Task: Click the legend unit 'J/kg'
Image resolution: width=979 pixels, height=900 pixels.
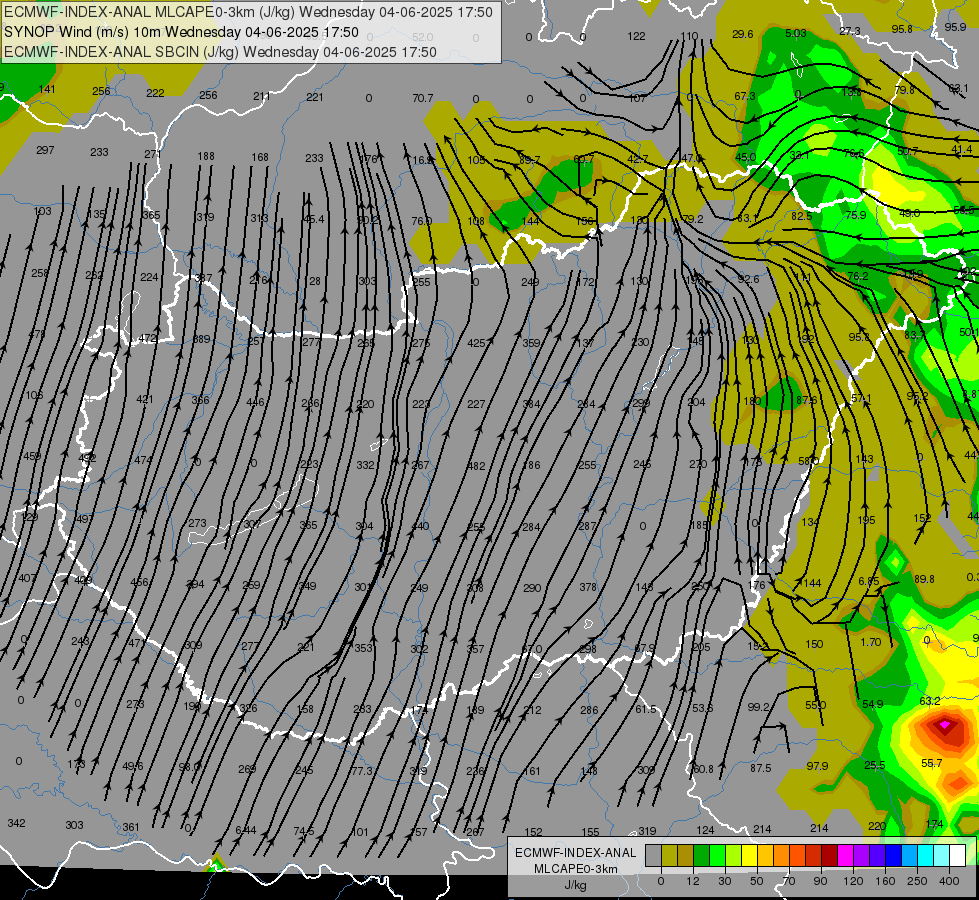Action: [575, 885]
